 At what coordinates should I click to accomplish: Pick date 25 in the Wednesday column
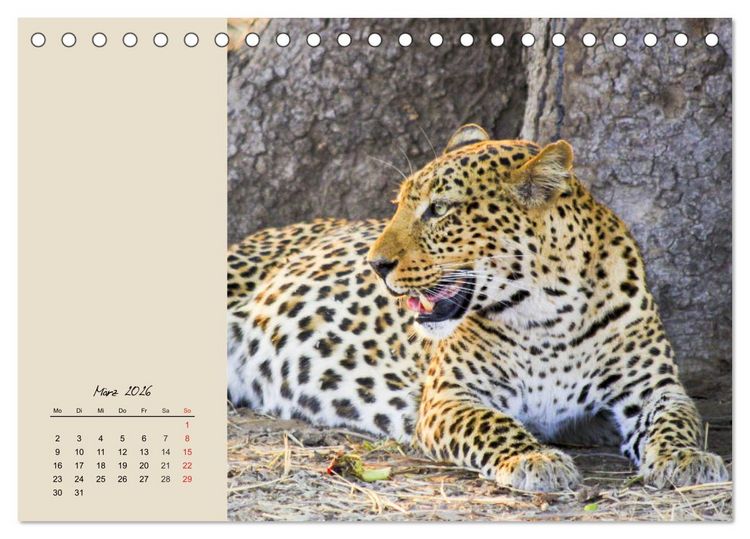point(100,479)
